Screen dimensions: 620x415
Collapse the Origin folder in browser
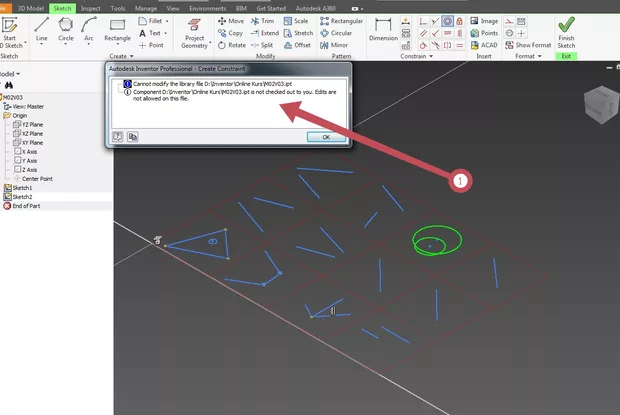point(5,115)
